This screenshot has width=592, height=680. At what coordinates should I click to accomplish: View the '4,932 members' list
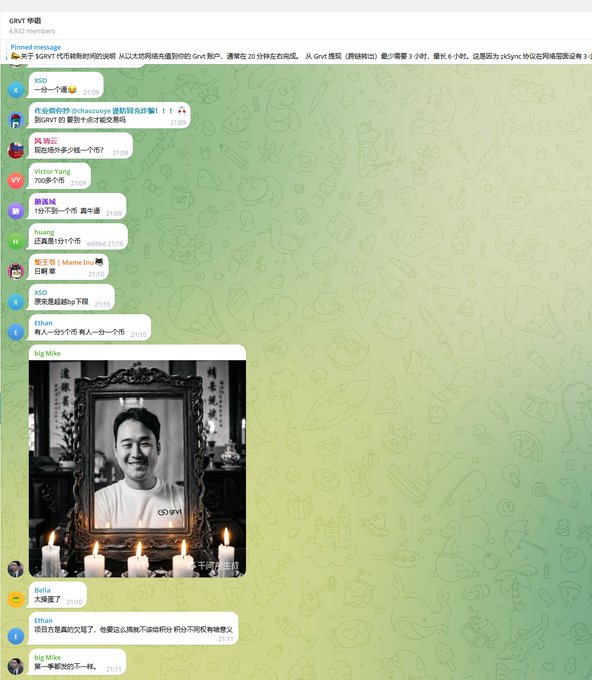point(32,31)
